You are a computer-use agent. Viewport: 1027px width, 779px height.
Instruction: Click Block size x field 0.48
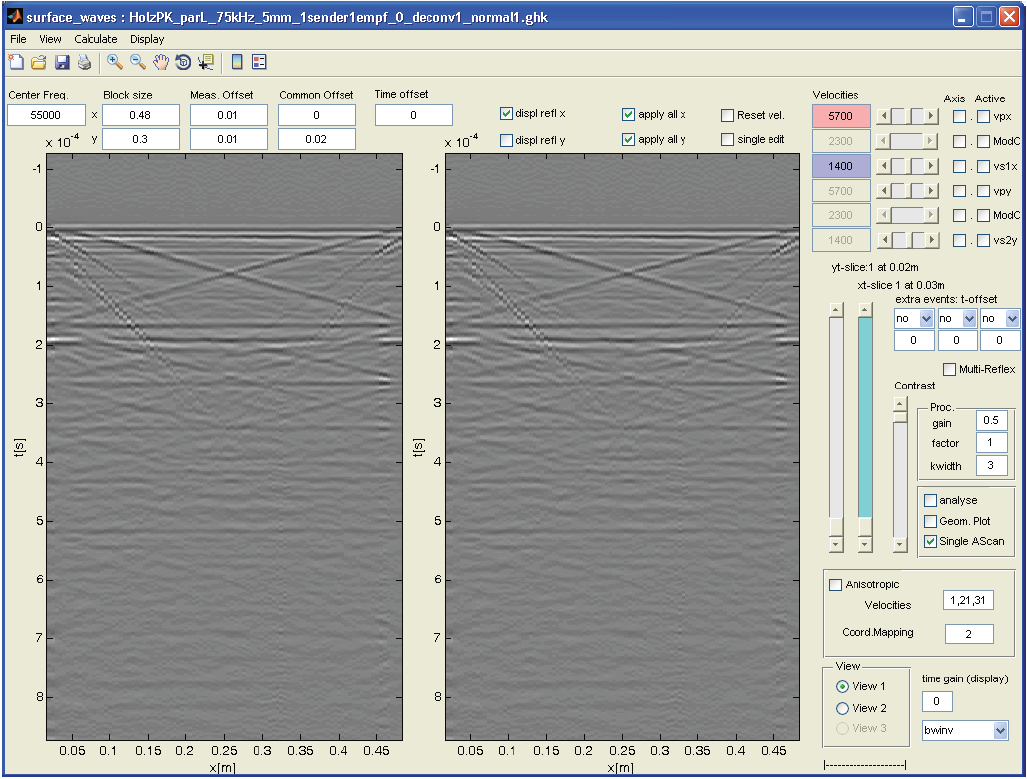140,115
